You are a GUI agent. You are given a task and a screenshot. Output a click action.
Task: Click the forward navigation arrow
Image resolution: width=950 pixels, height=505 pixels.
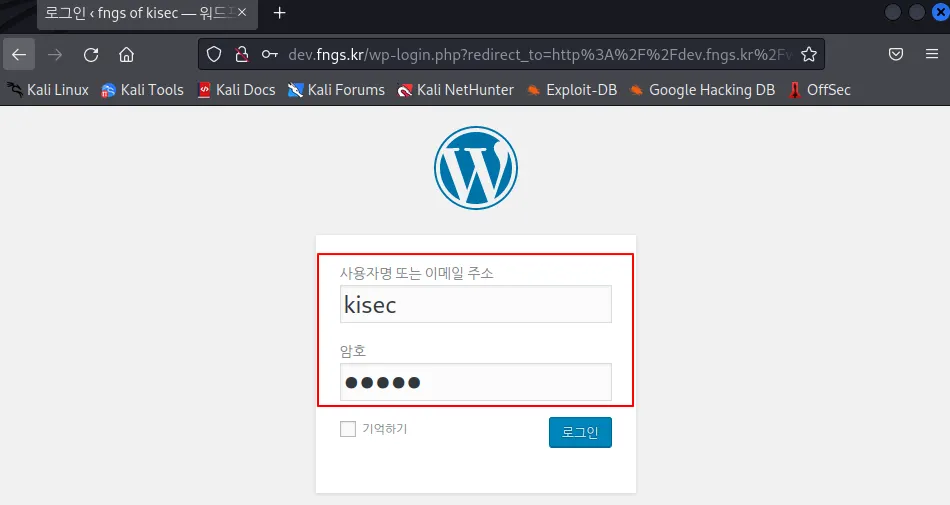point(55,55)
